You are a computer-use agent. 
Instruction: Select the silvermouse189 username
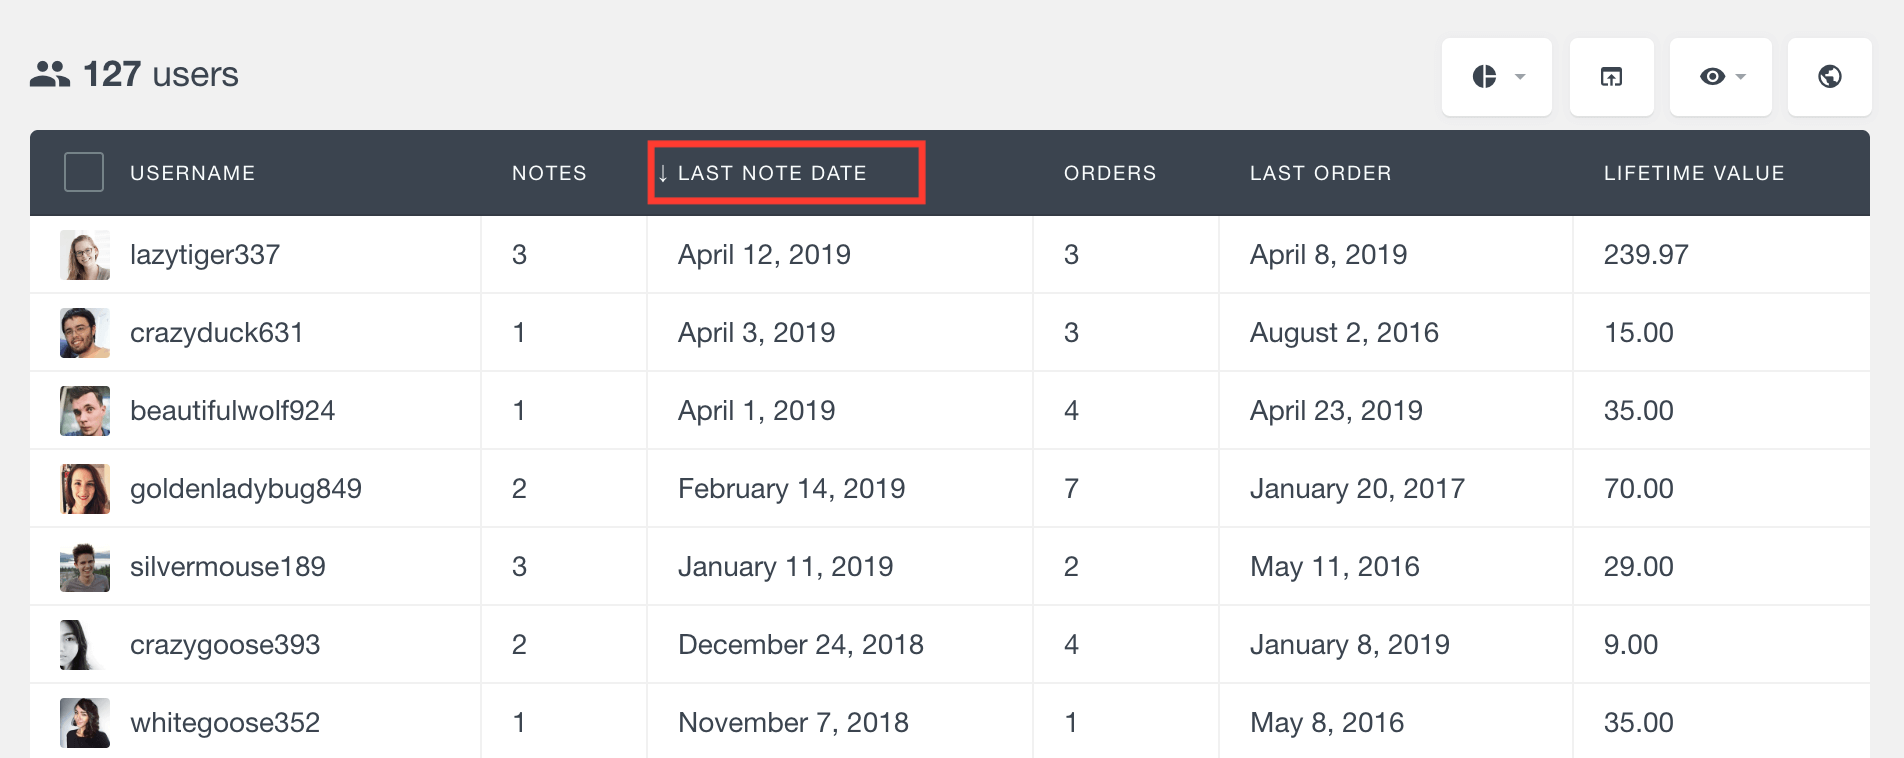(x=228, y=567)
